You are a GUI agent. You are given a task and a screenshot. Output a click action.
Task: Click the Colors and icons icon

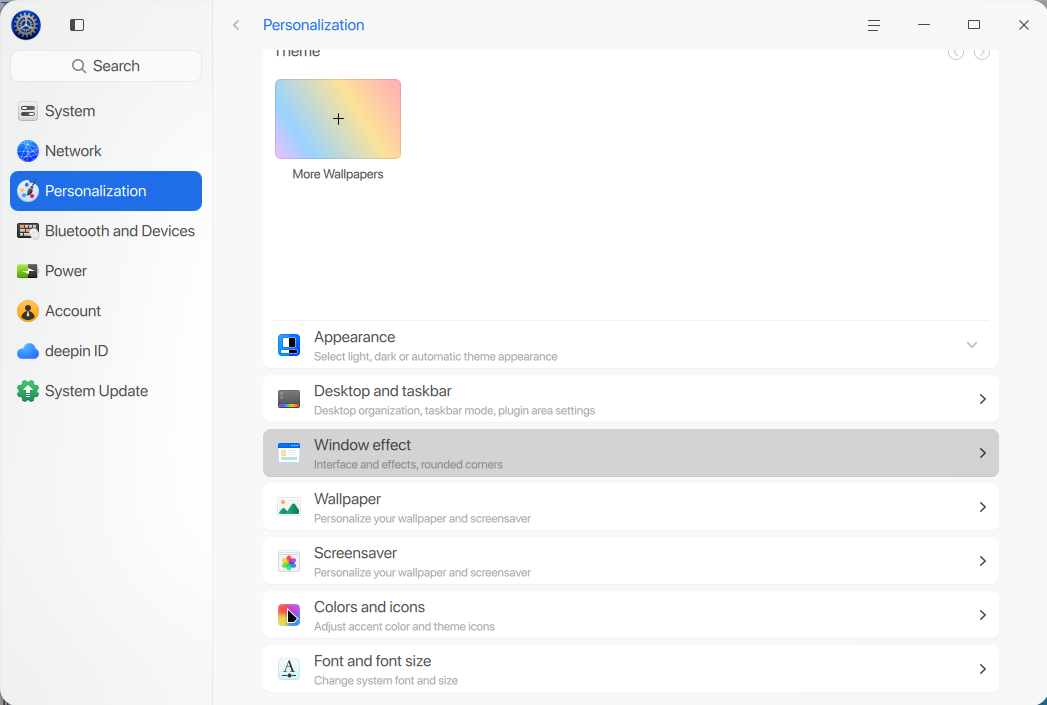(x=289, y=616)
